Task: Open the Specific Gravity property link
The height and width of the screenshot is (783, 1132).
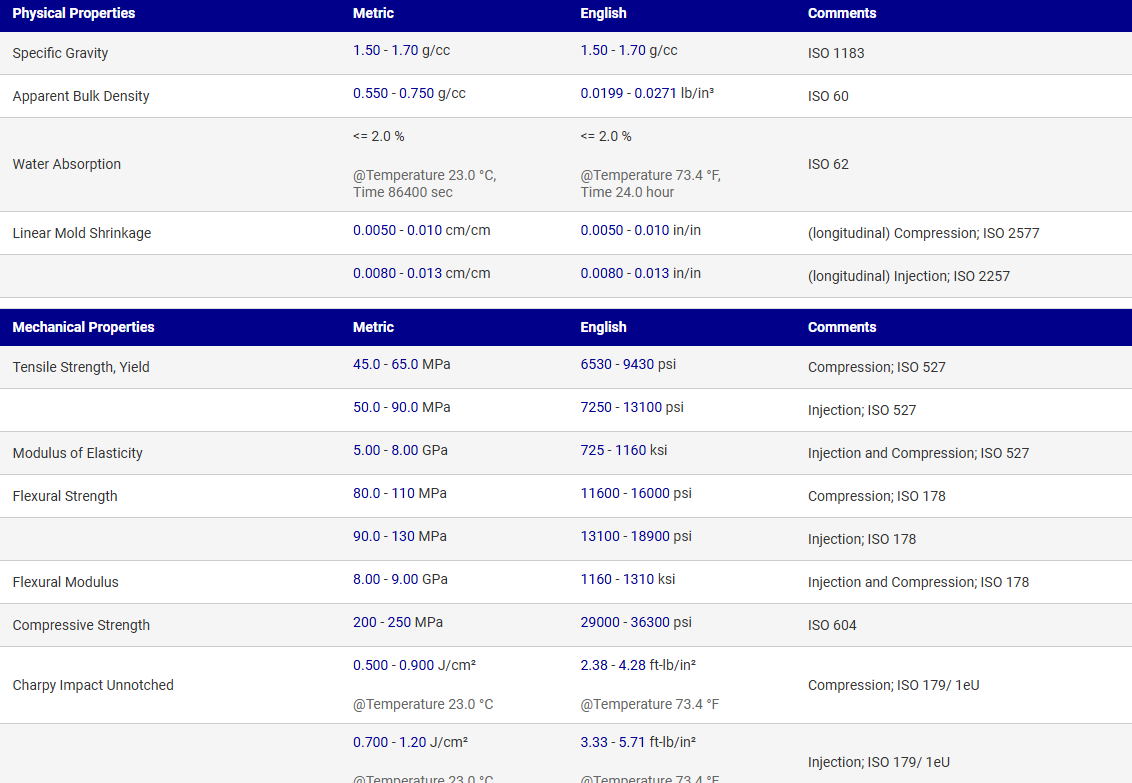Action: click(x=60, y=53)
